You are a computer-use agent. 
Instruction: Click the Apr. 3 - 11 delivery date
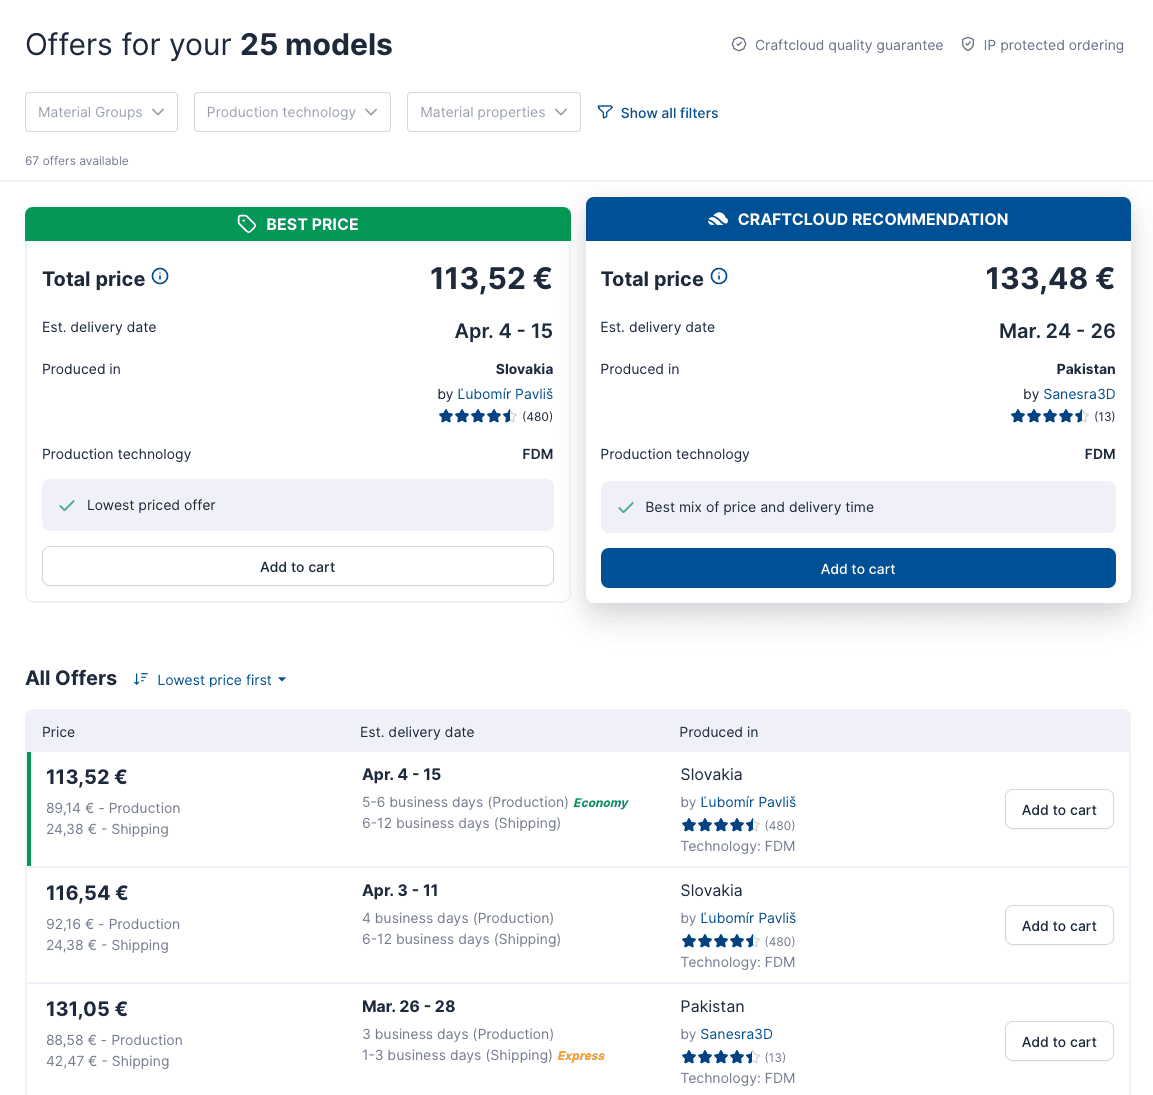click(x=400, y=891)
